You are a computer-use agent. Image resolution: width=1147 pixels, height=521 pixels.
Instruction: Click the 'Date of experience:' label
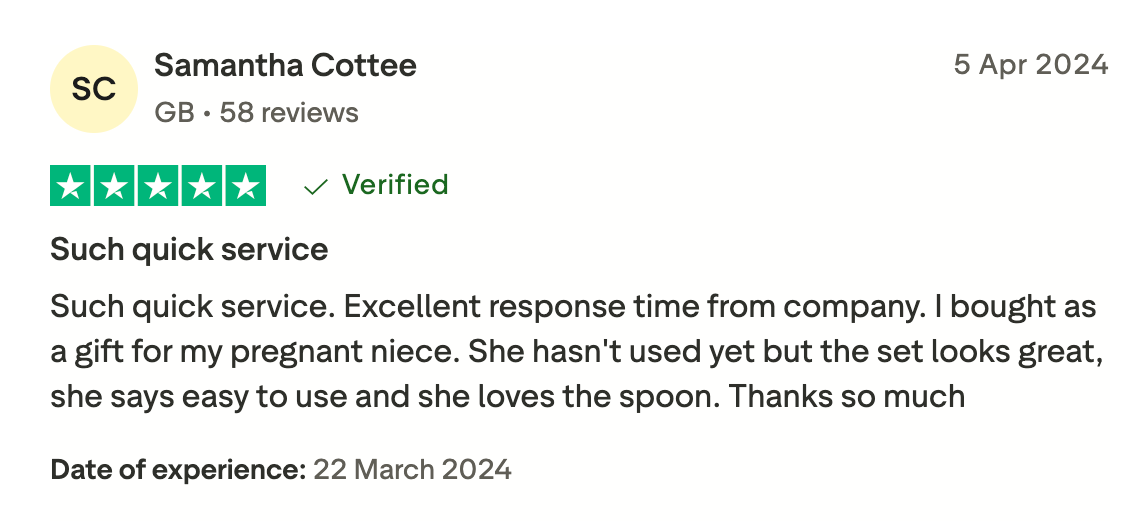coord(178,468)
